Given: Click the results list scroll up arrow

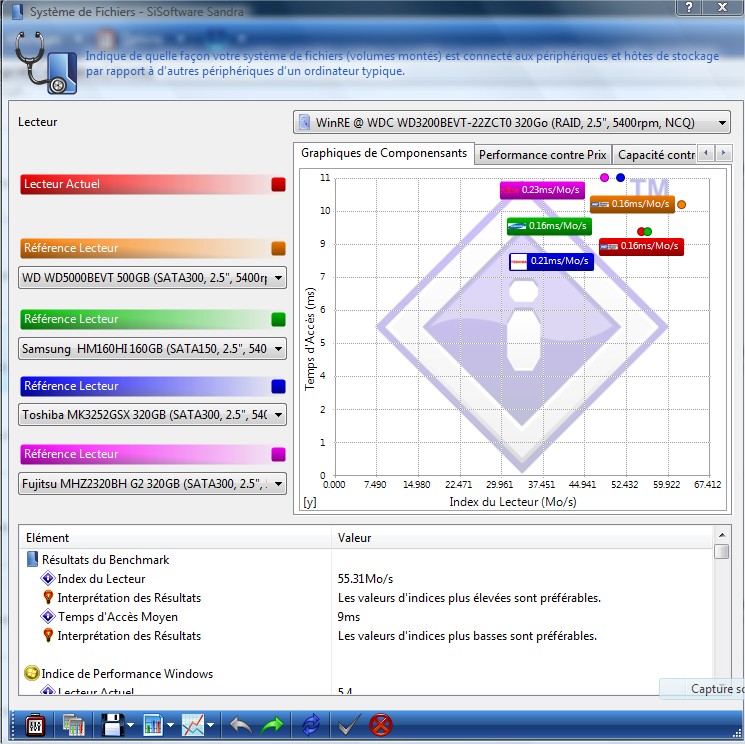Looking at the screenshot, I should 722,535.
